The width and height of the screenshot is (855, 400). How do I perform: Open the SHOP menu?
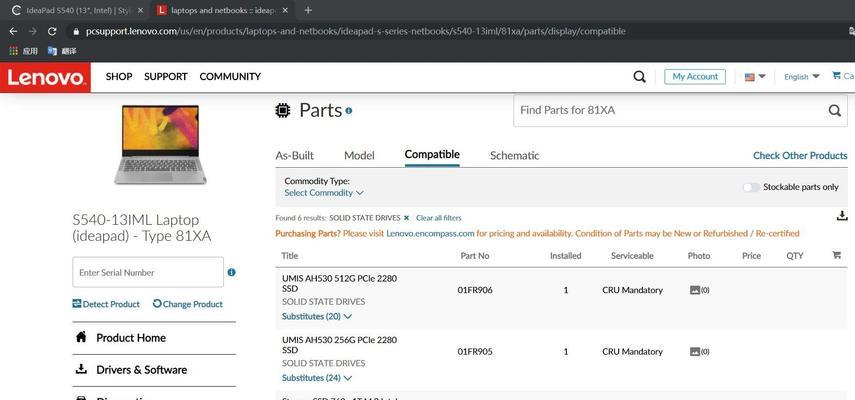click(119, 77)
